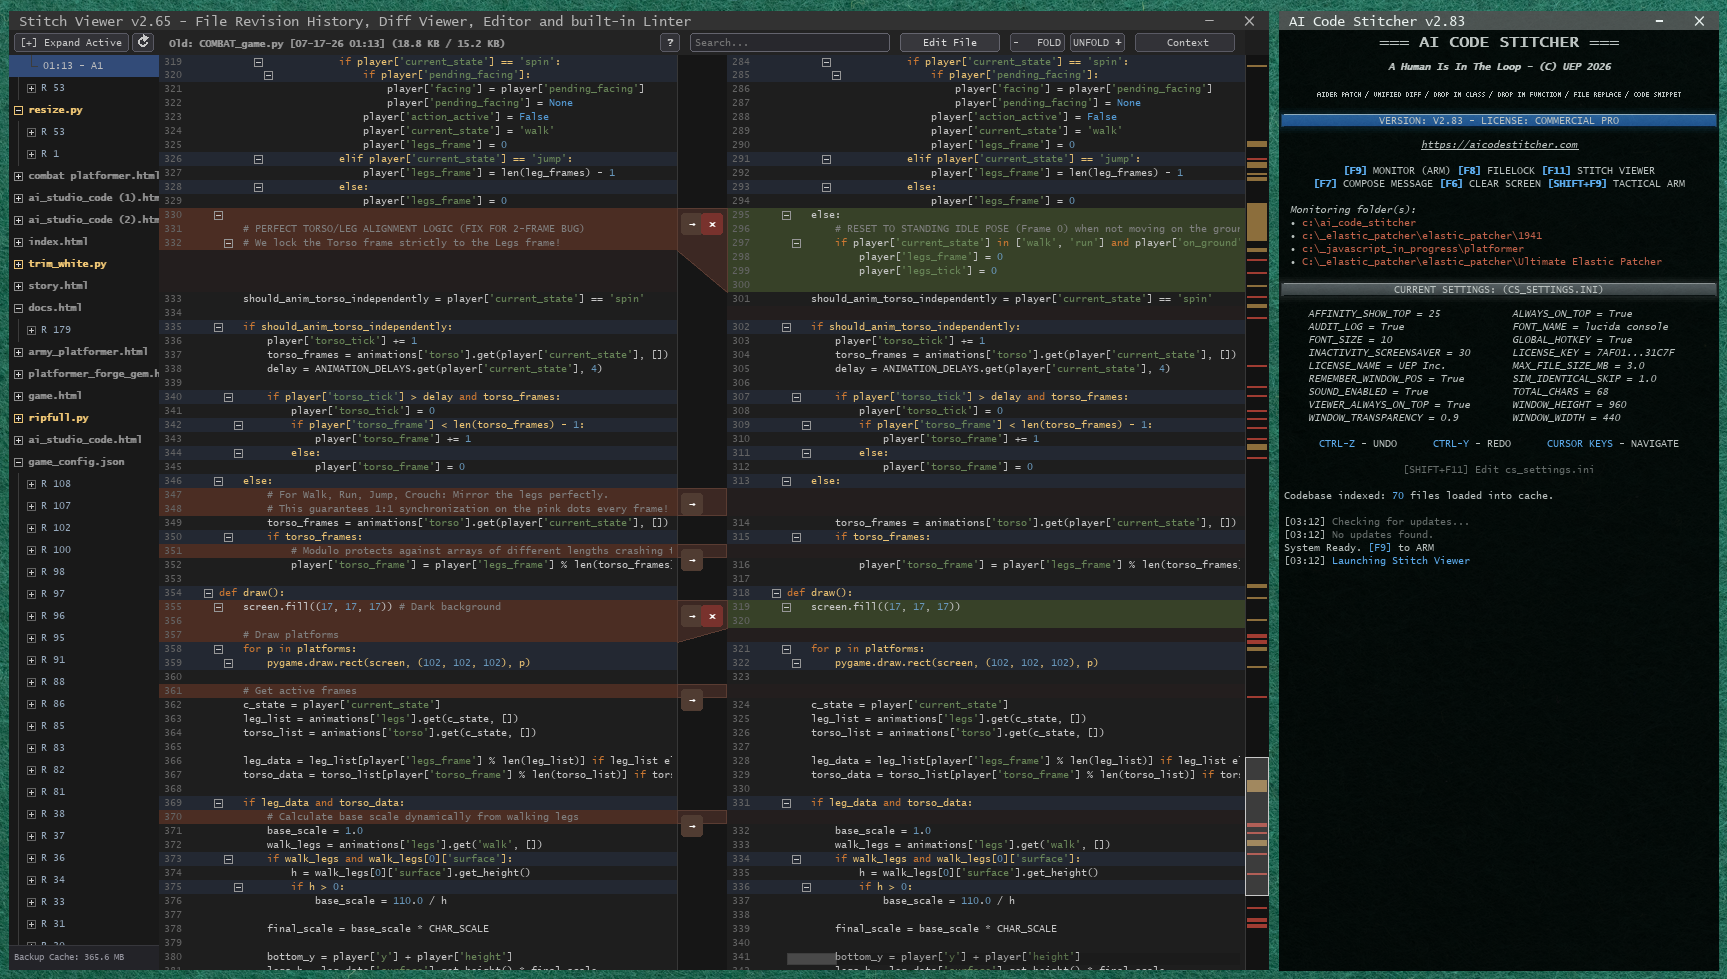This screenshot has height=979, width=1727.
Task: Click [SHIFT+F11] Edit cs_settings.ini text
Action: 1498,470
